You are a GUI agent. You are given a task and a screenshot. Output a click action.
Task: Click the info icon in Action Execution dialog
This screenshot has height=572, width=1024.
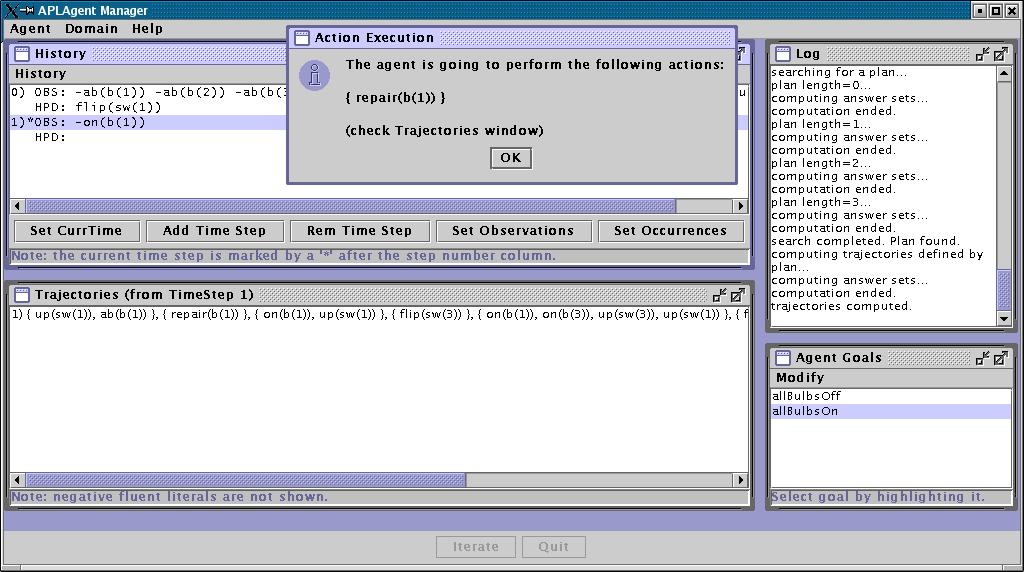coord(315,75)
